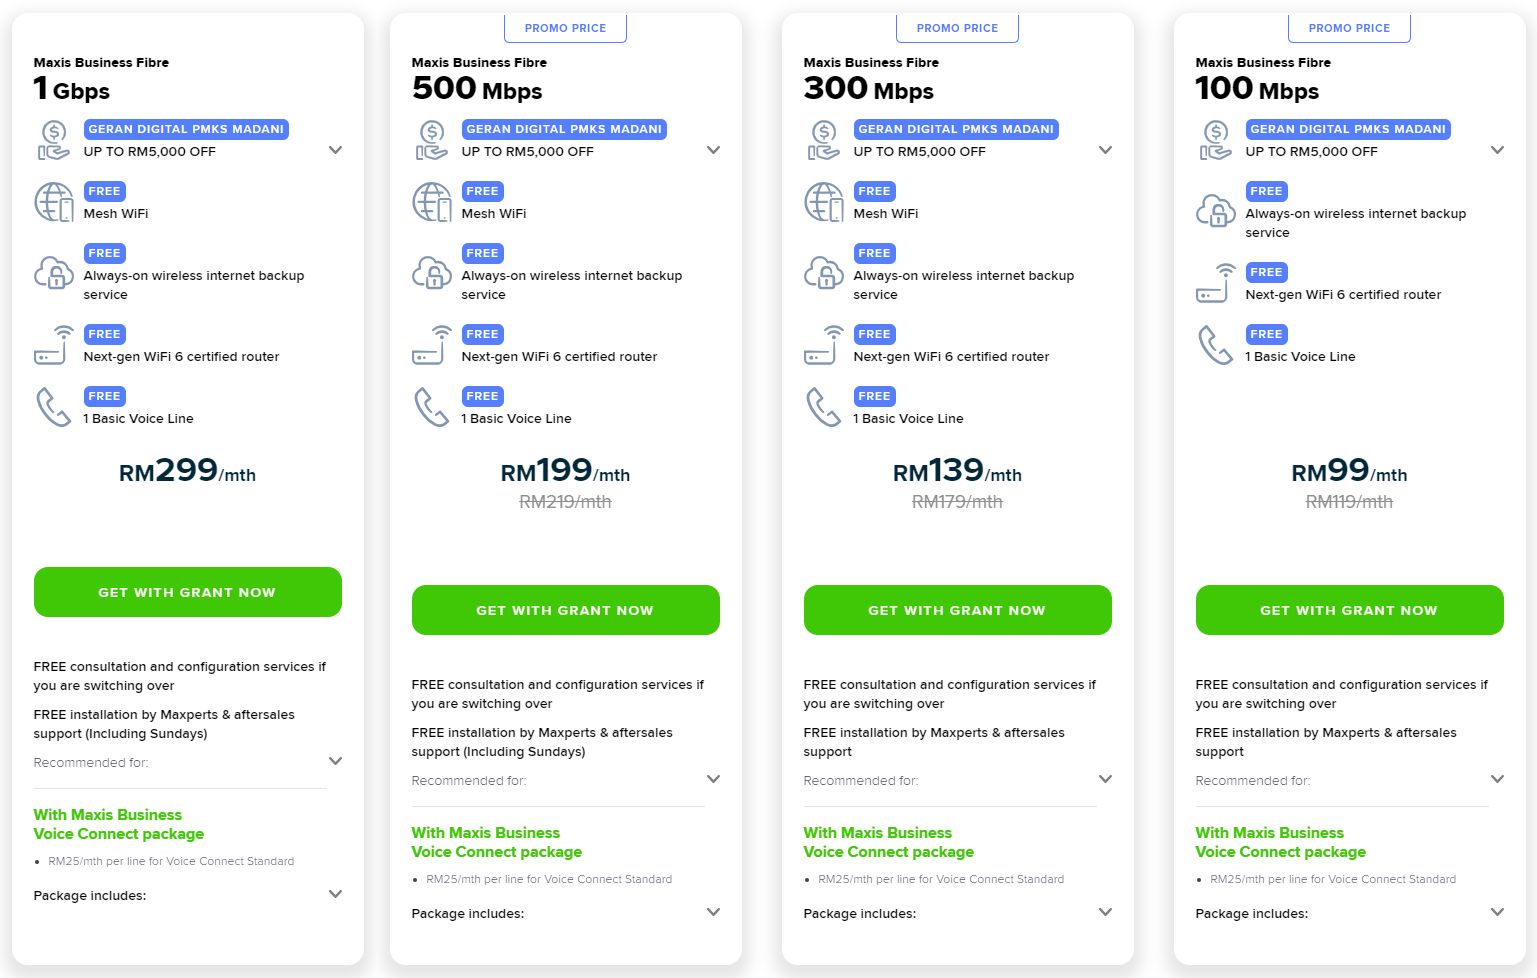
Task: Select the router icon on 500 Mbps plan
Action: (x=430, y=345)
